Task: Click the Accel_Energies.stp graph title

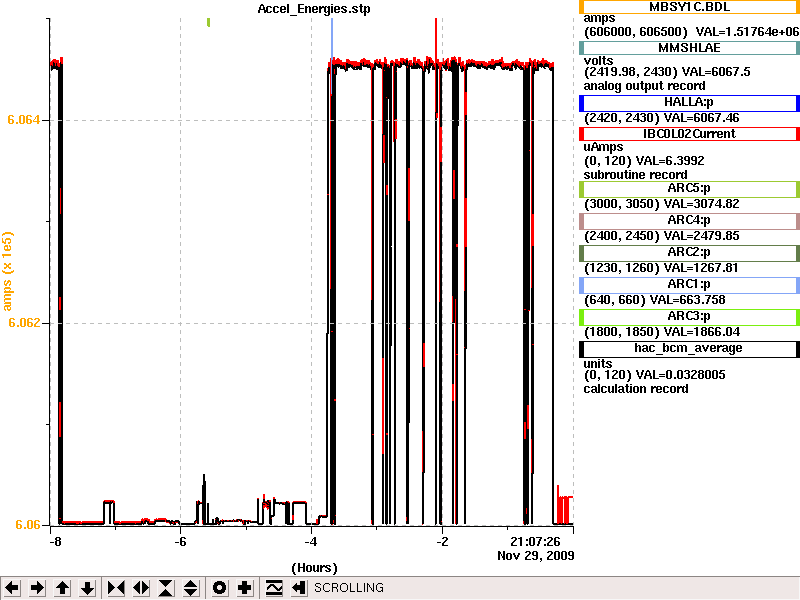Action: coord(314,9)
